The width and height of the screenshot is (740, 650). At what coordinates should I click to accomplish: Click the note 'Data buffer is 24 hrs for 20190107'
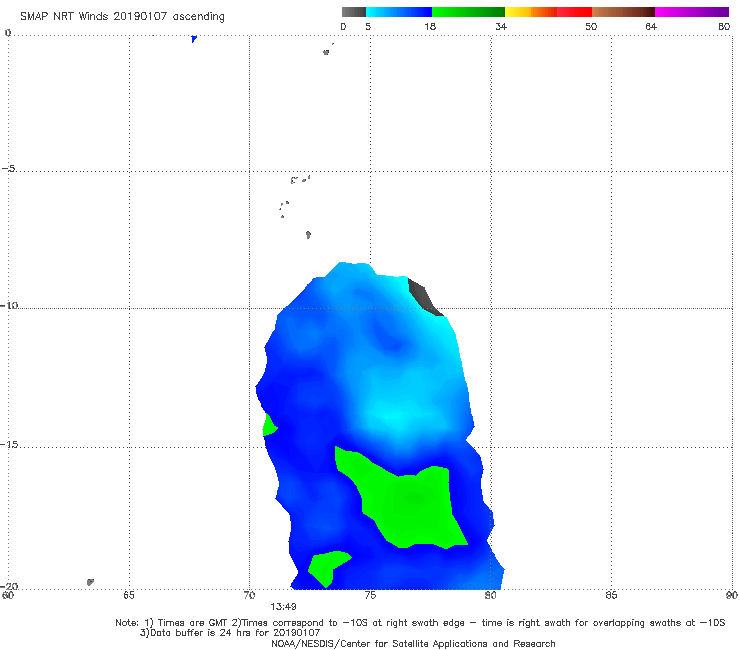click(230, 633)
